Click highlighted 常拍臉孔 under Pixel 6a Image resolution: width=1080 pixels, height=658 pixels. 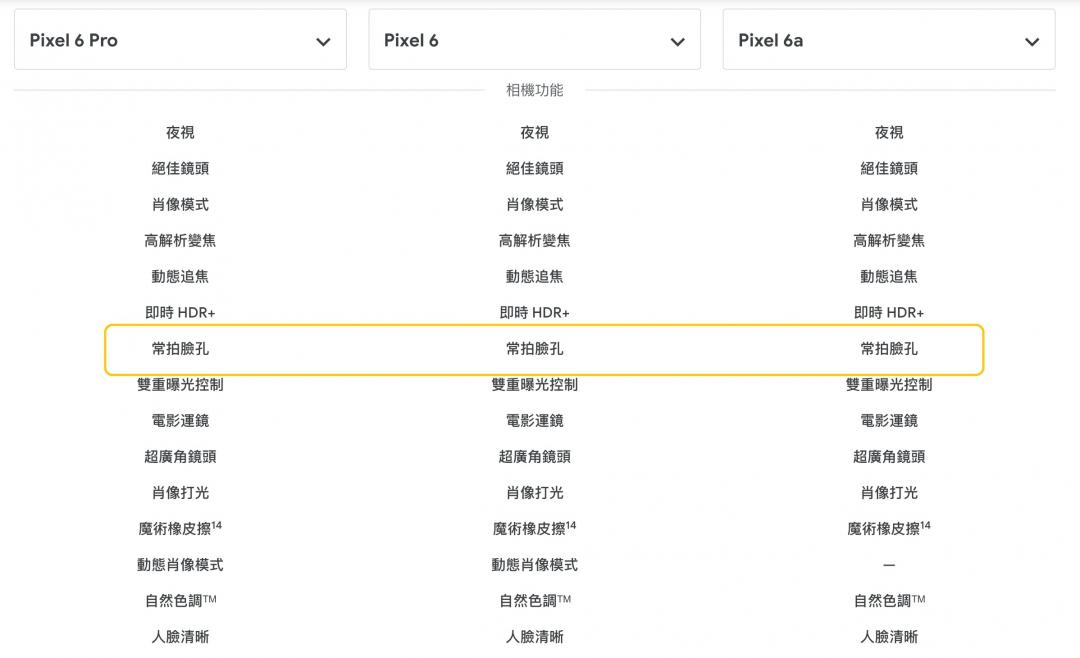(x=888, y=349)
